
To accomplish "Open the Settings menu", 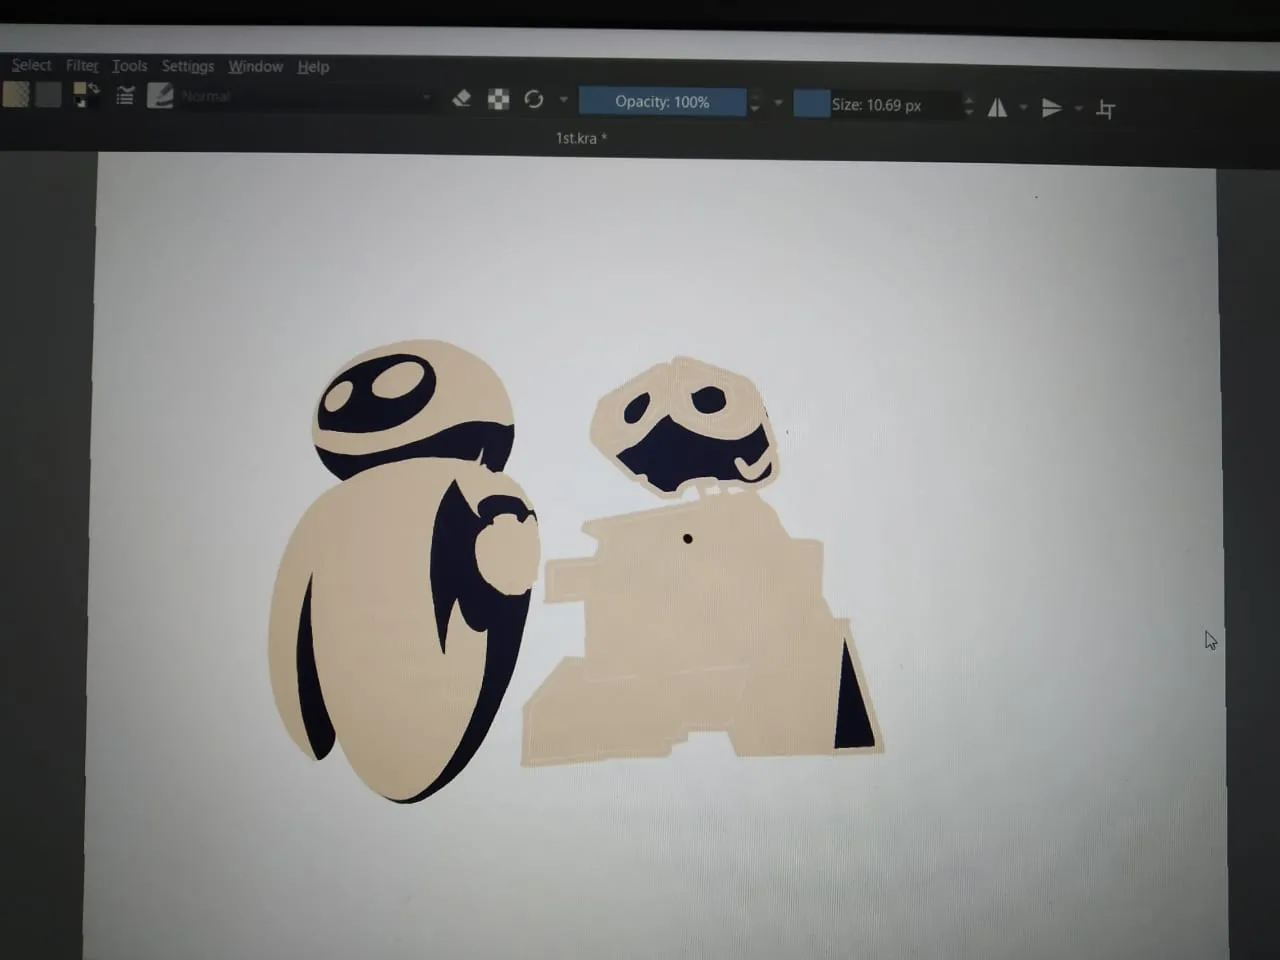I will [188, 66].
